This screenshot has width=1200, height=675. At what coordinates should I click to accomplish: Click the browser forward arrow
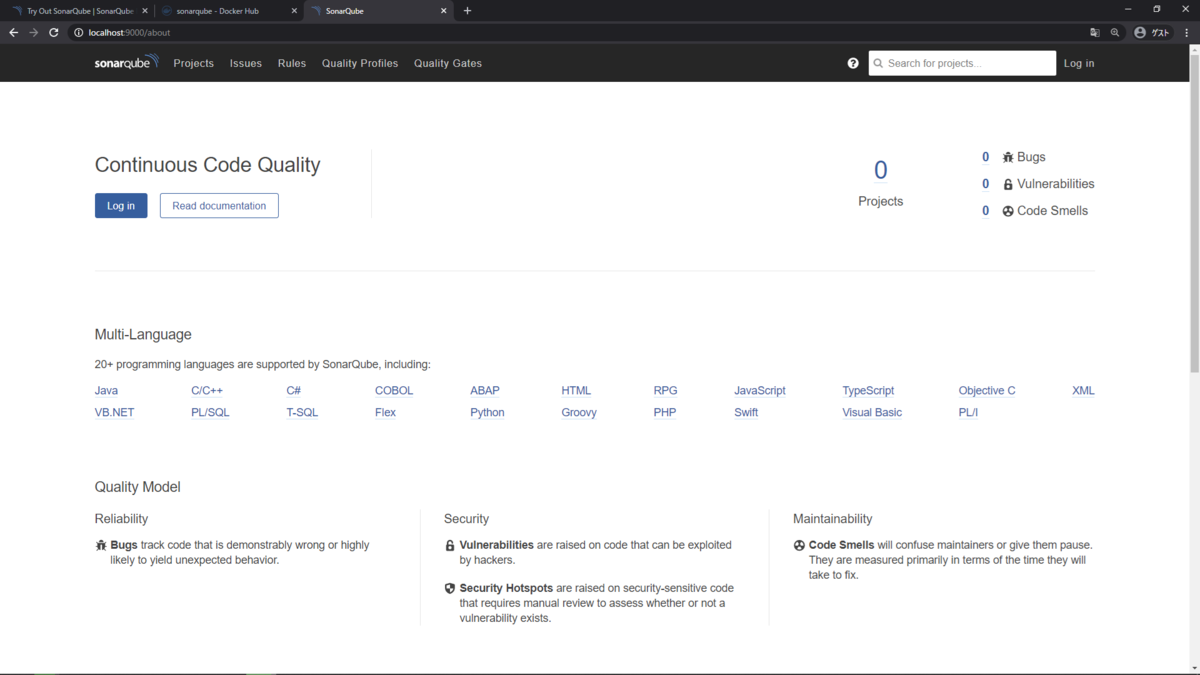click(x=33, y=32)
